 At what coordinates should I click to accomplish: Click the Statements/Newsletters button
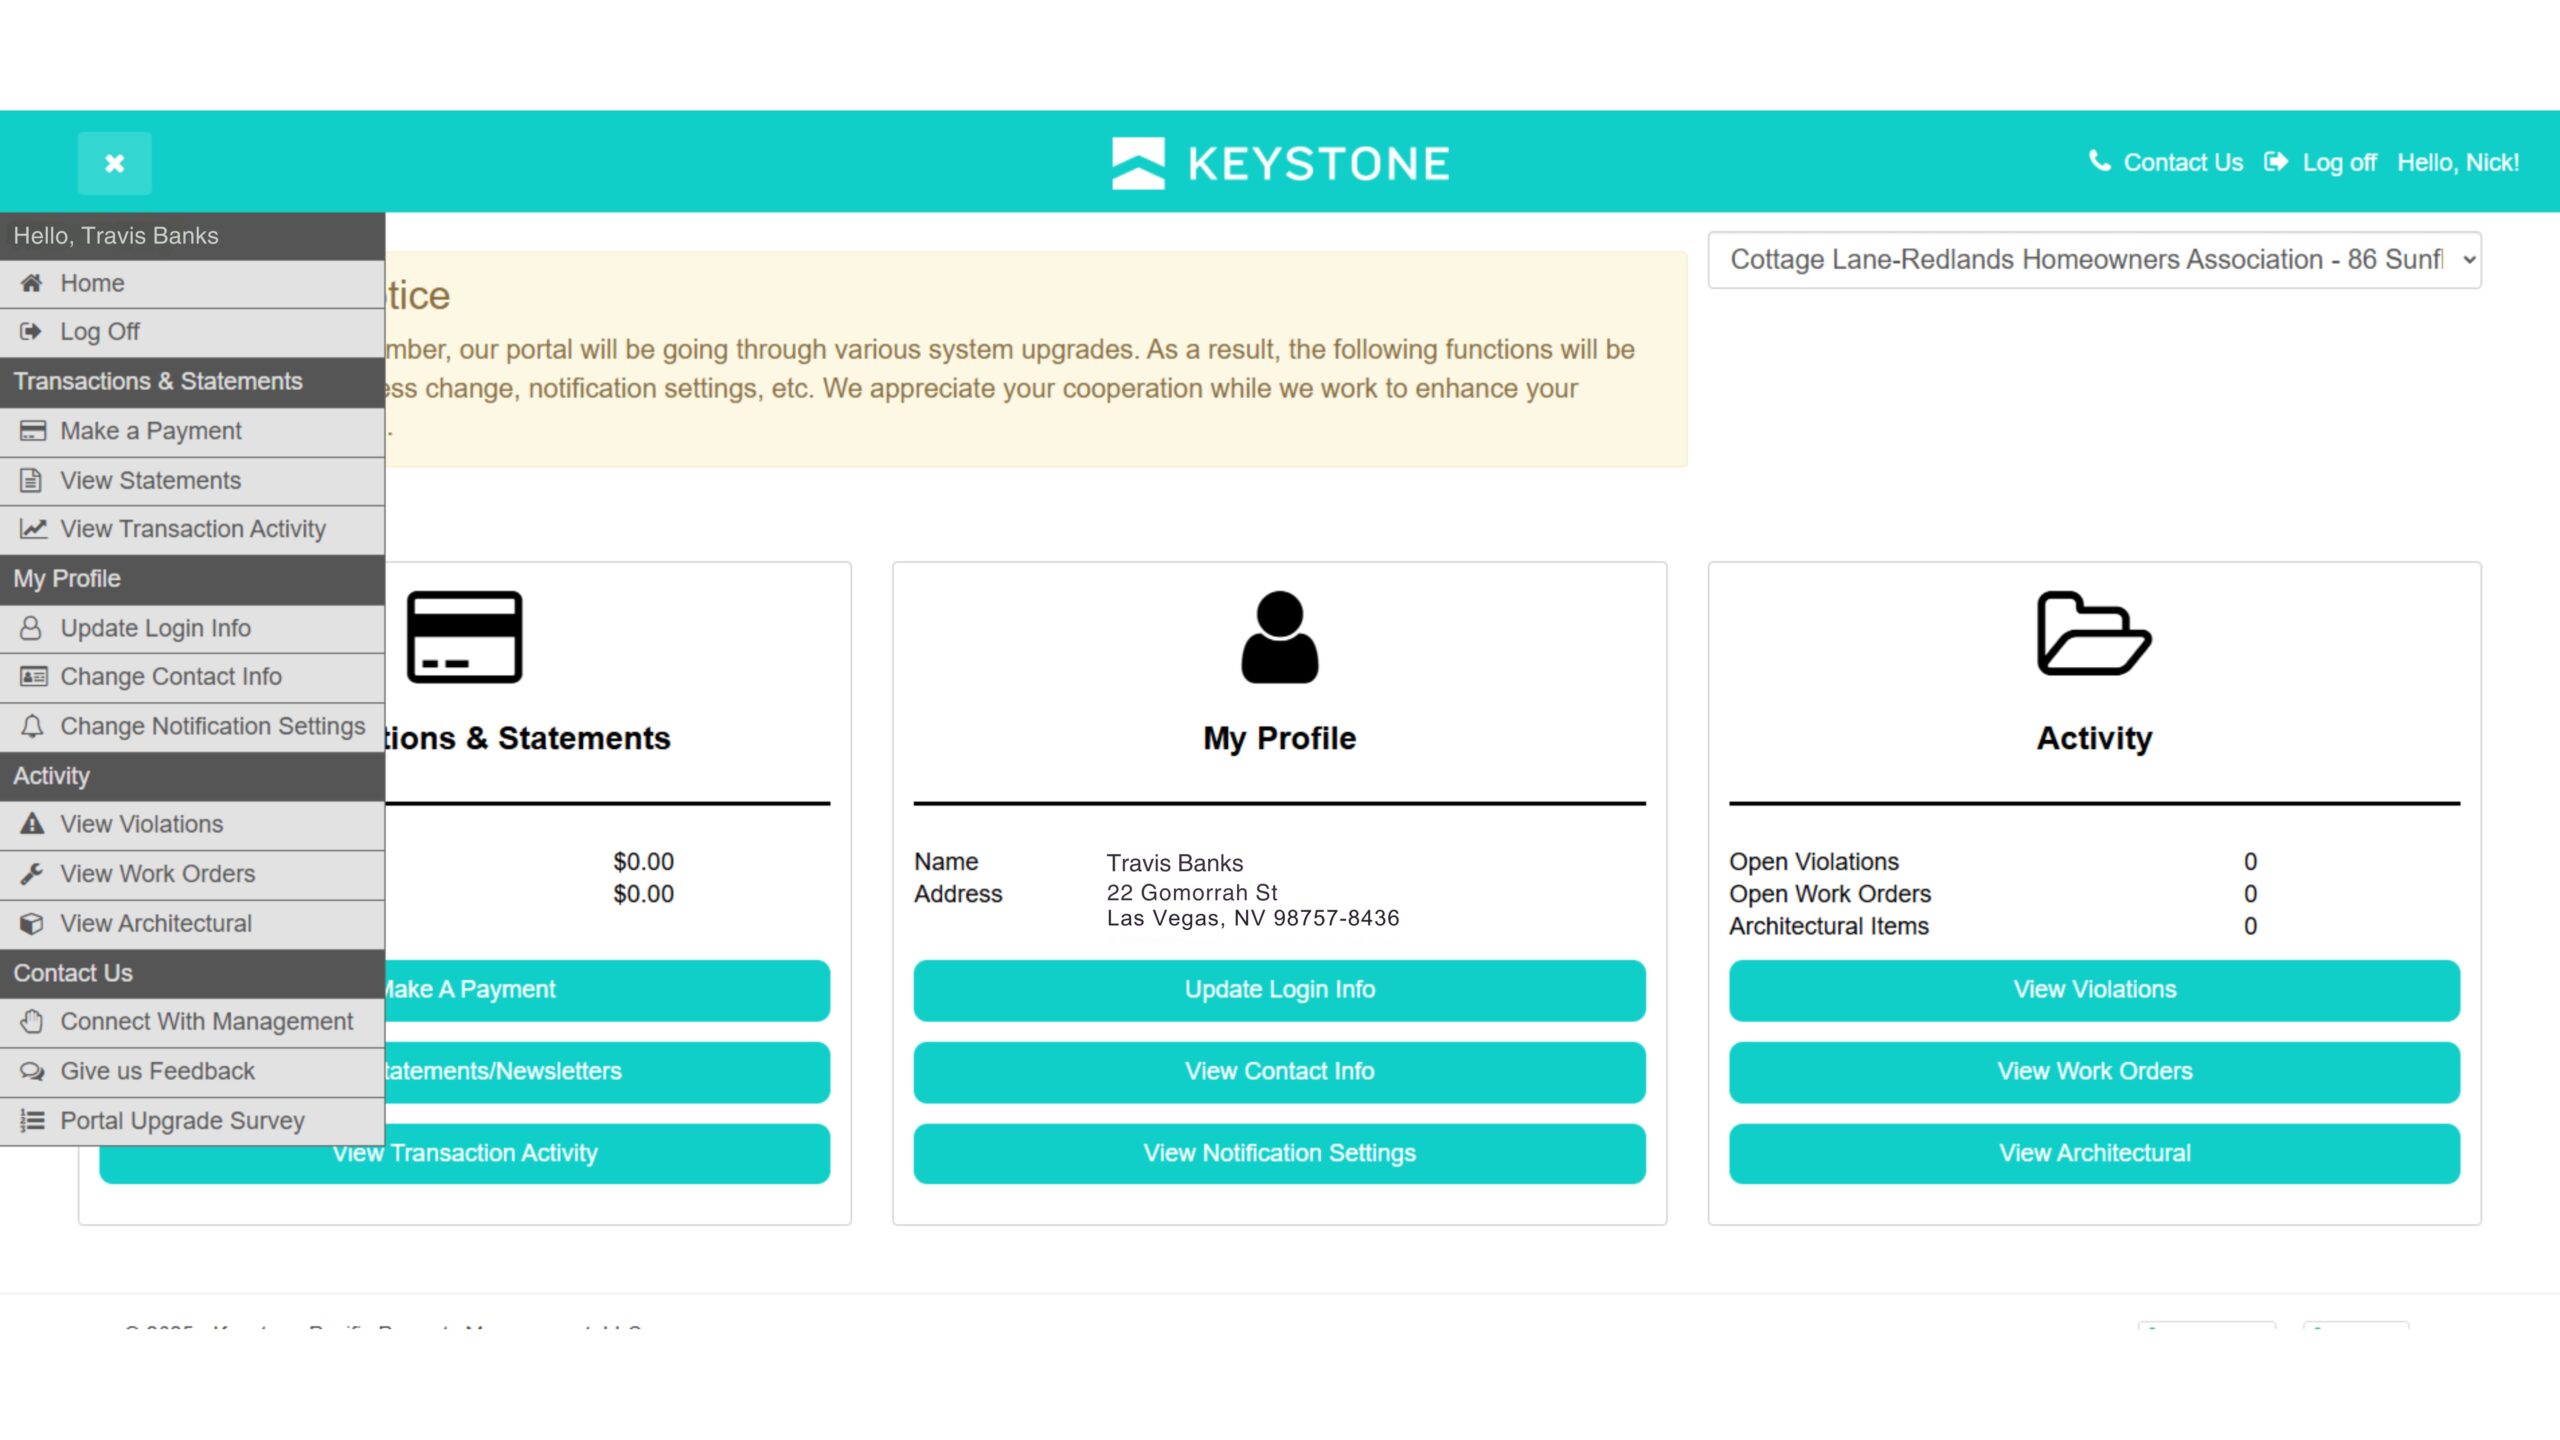tap(607, 1072)
